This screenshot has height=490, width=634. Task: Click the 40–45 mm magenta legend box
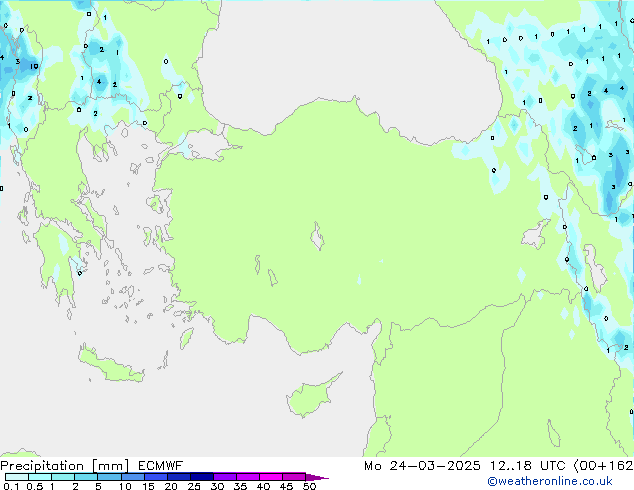pyautogui.click(x=271, y=477)
